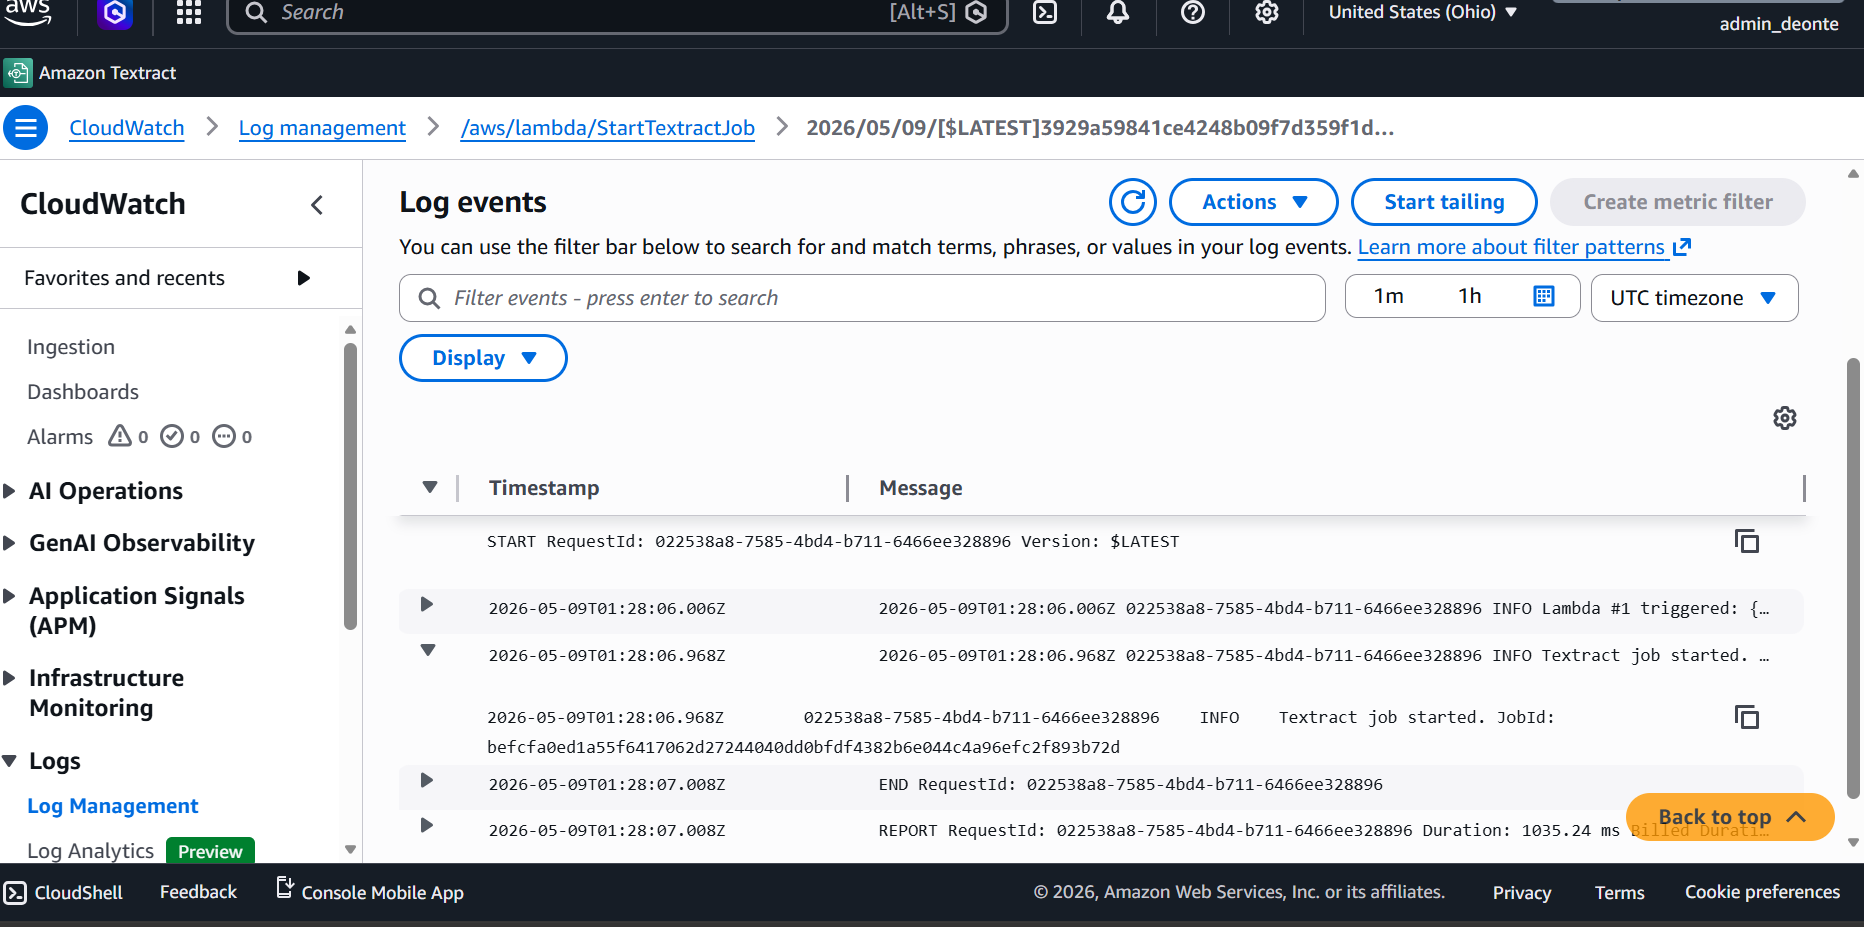Click Start tailing button
The image size is (1864, 927).
(1444, 202)
